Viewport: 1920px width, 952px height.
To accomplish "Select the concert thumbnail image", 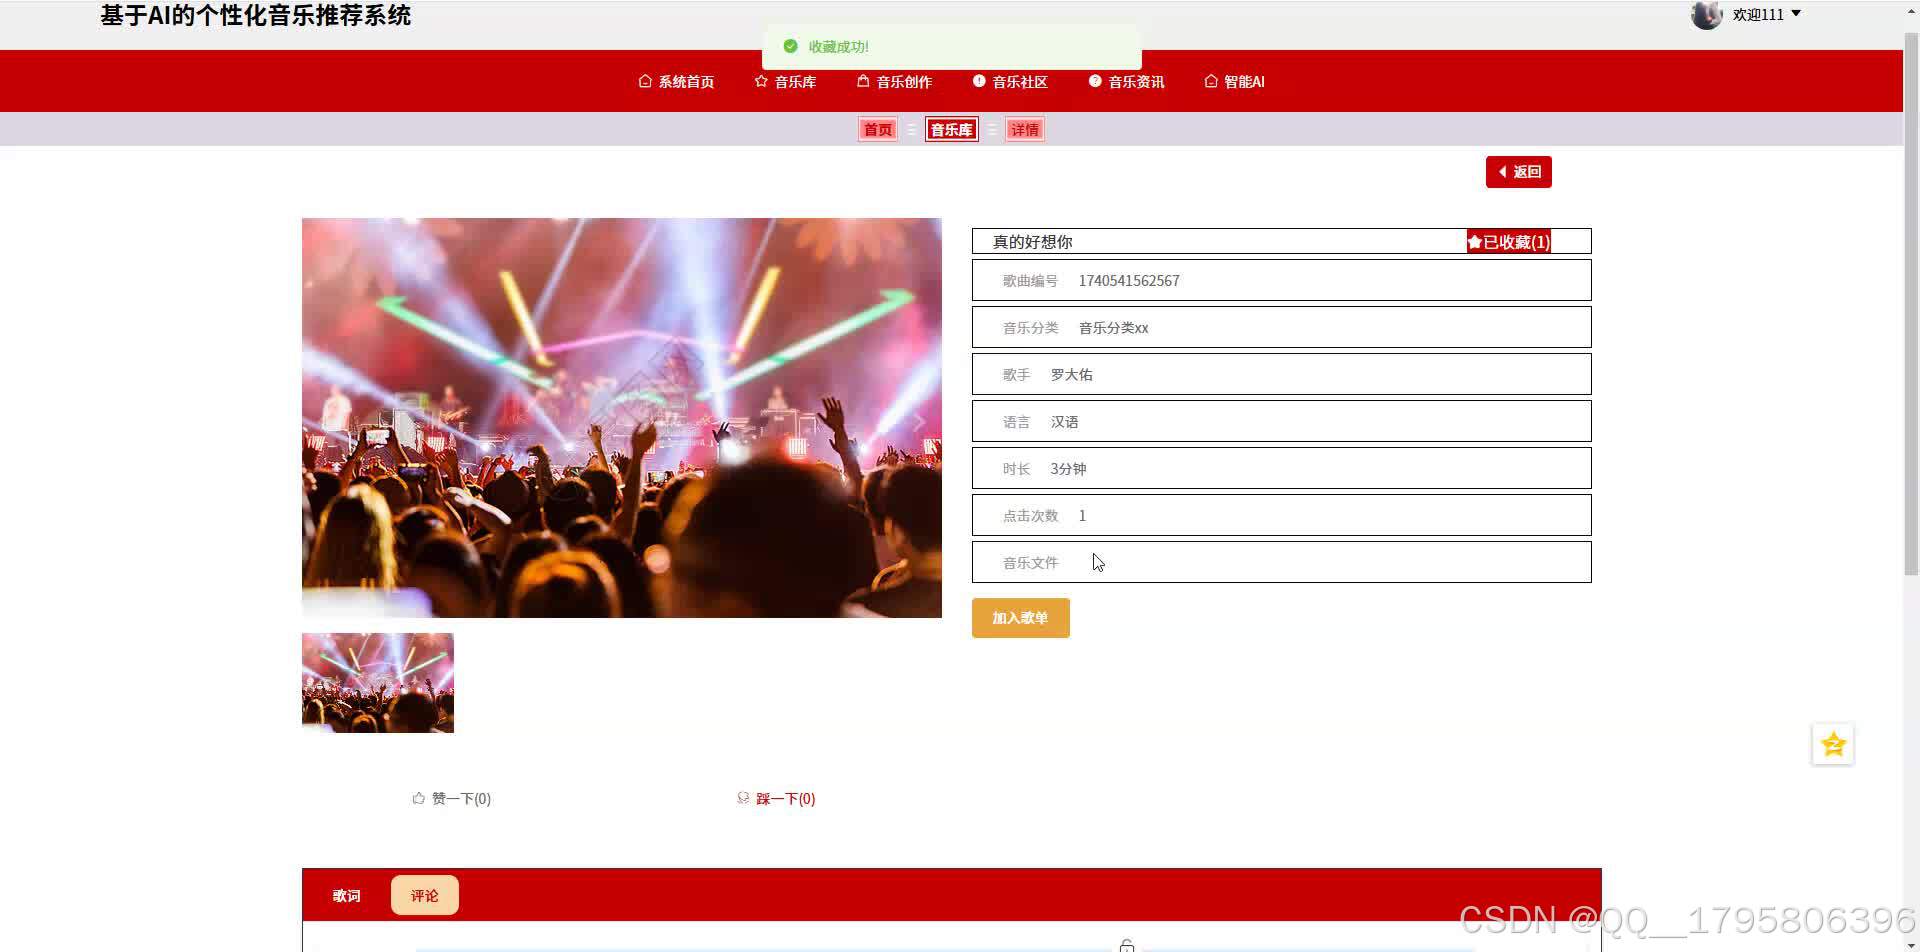I will (378, 683).
